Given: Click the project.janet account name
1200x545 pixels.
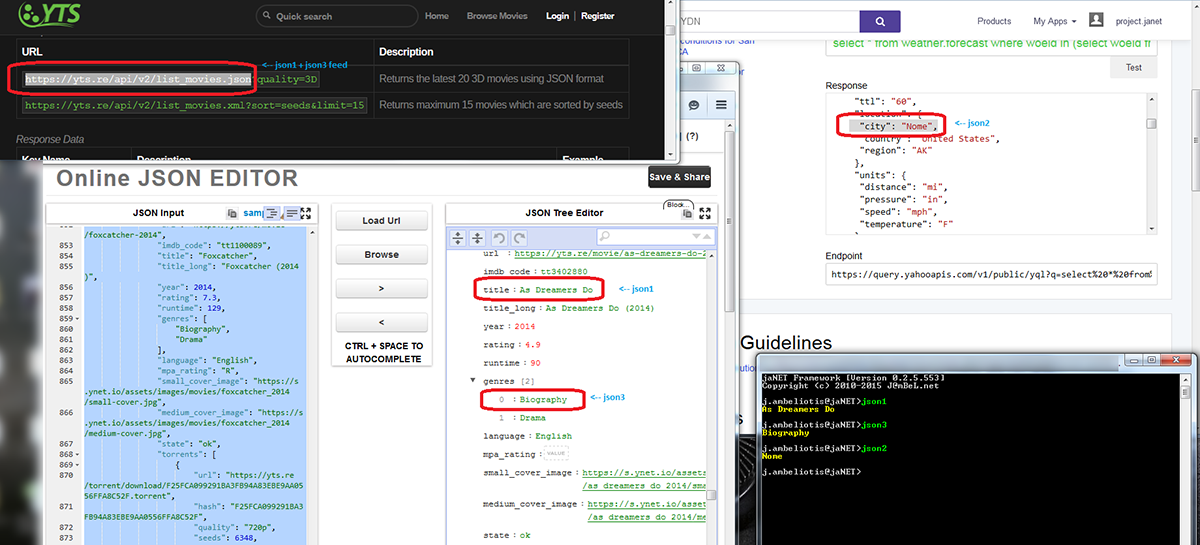Looking at the screenshot, I should pos(1139,21).
